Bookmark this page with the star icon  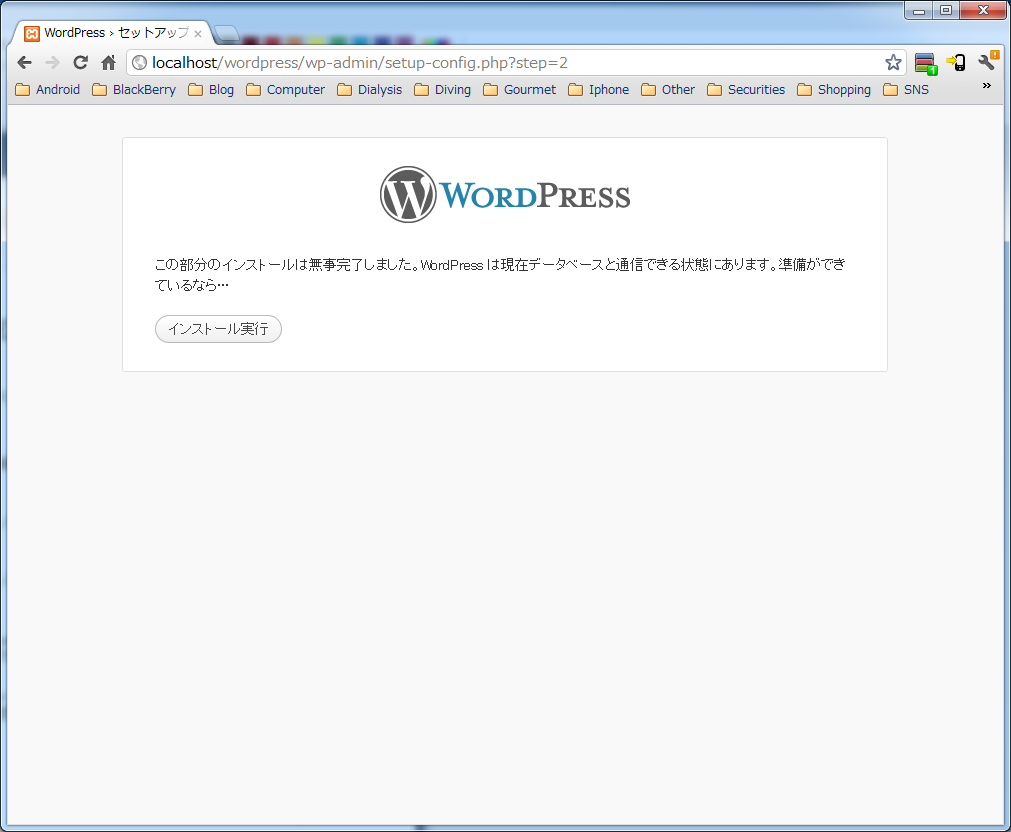click(893, 63)
